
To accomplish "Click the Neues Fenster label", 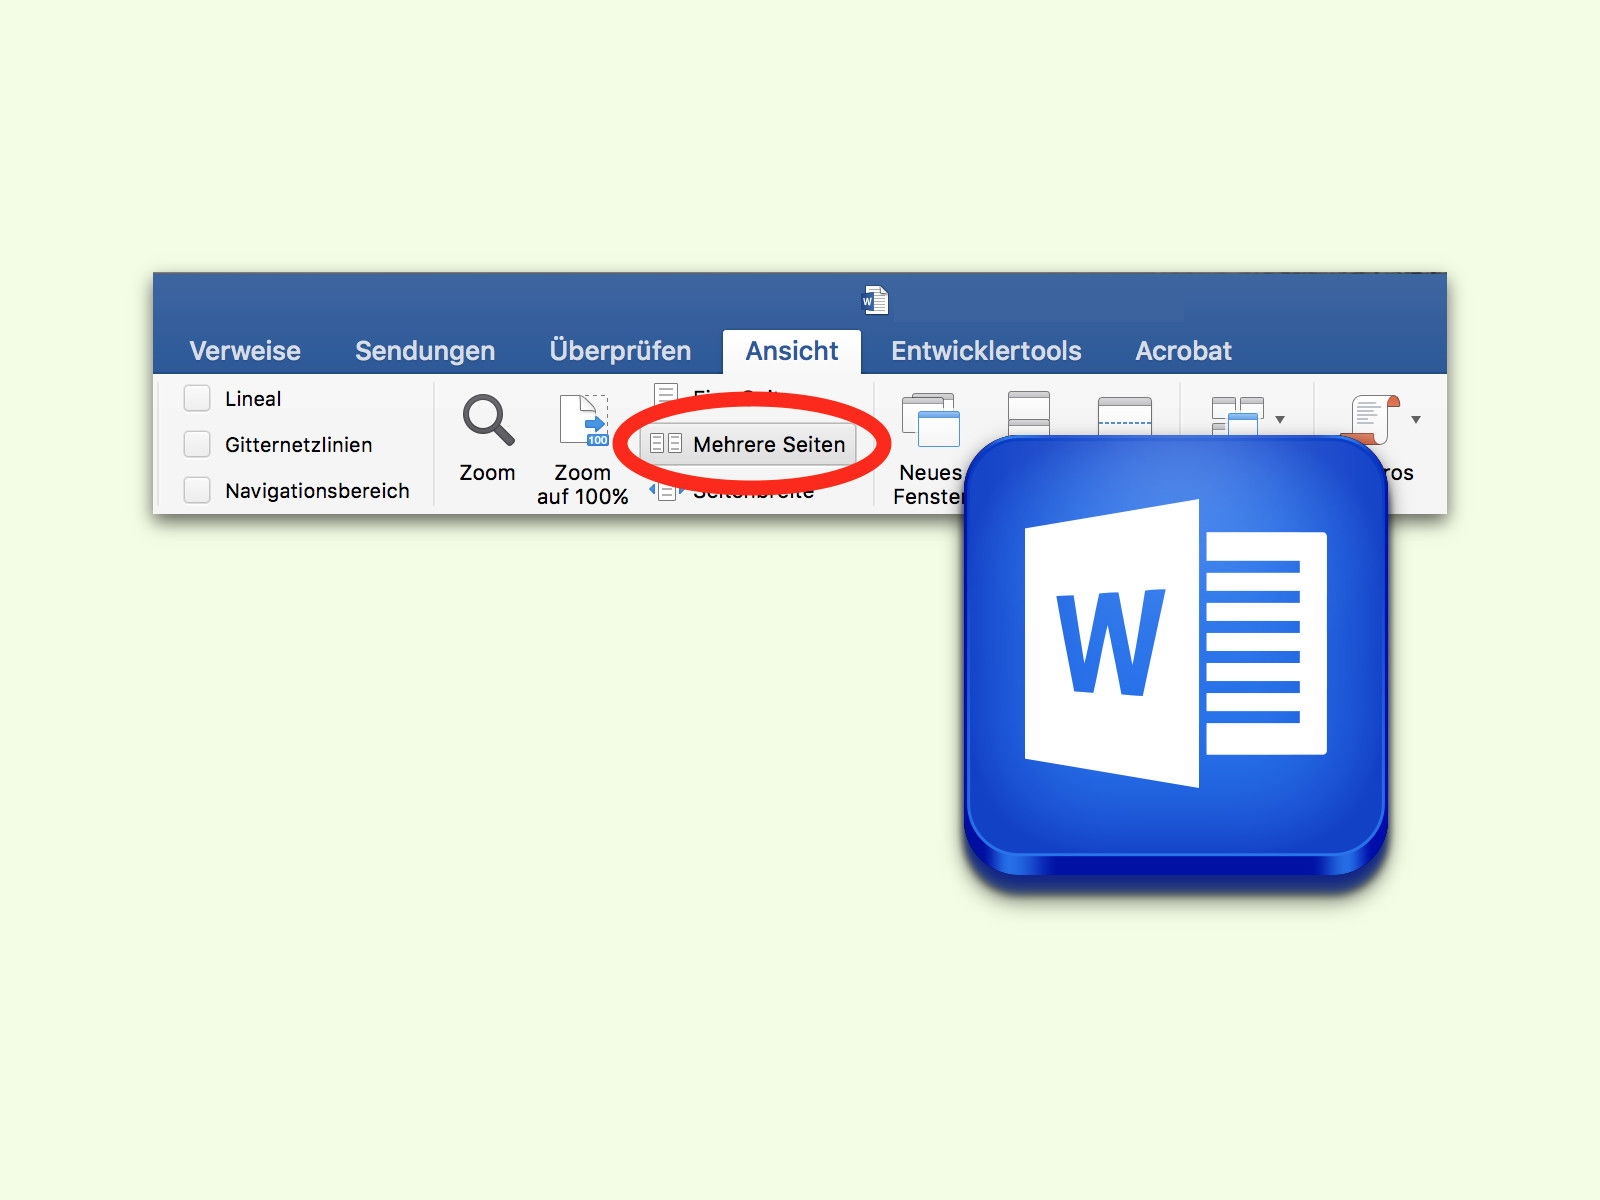I will point(929,484).
